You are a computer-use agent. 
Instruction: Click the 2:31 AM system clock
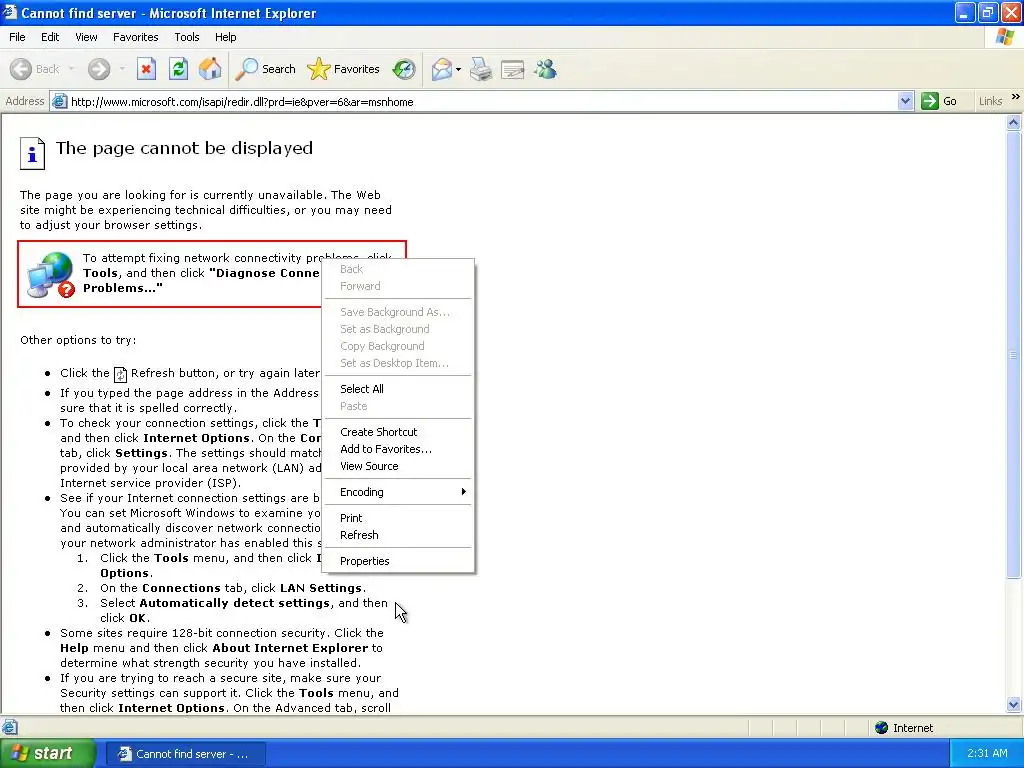click(x=987, y=753)
